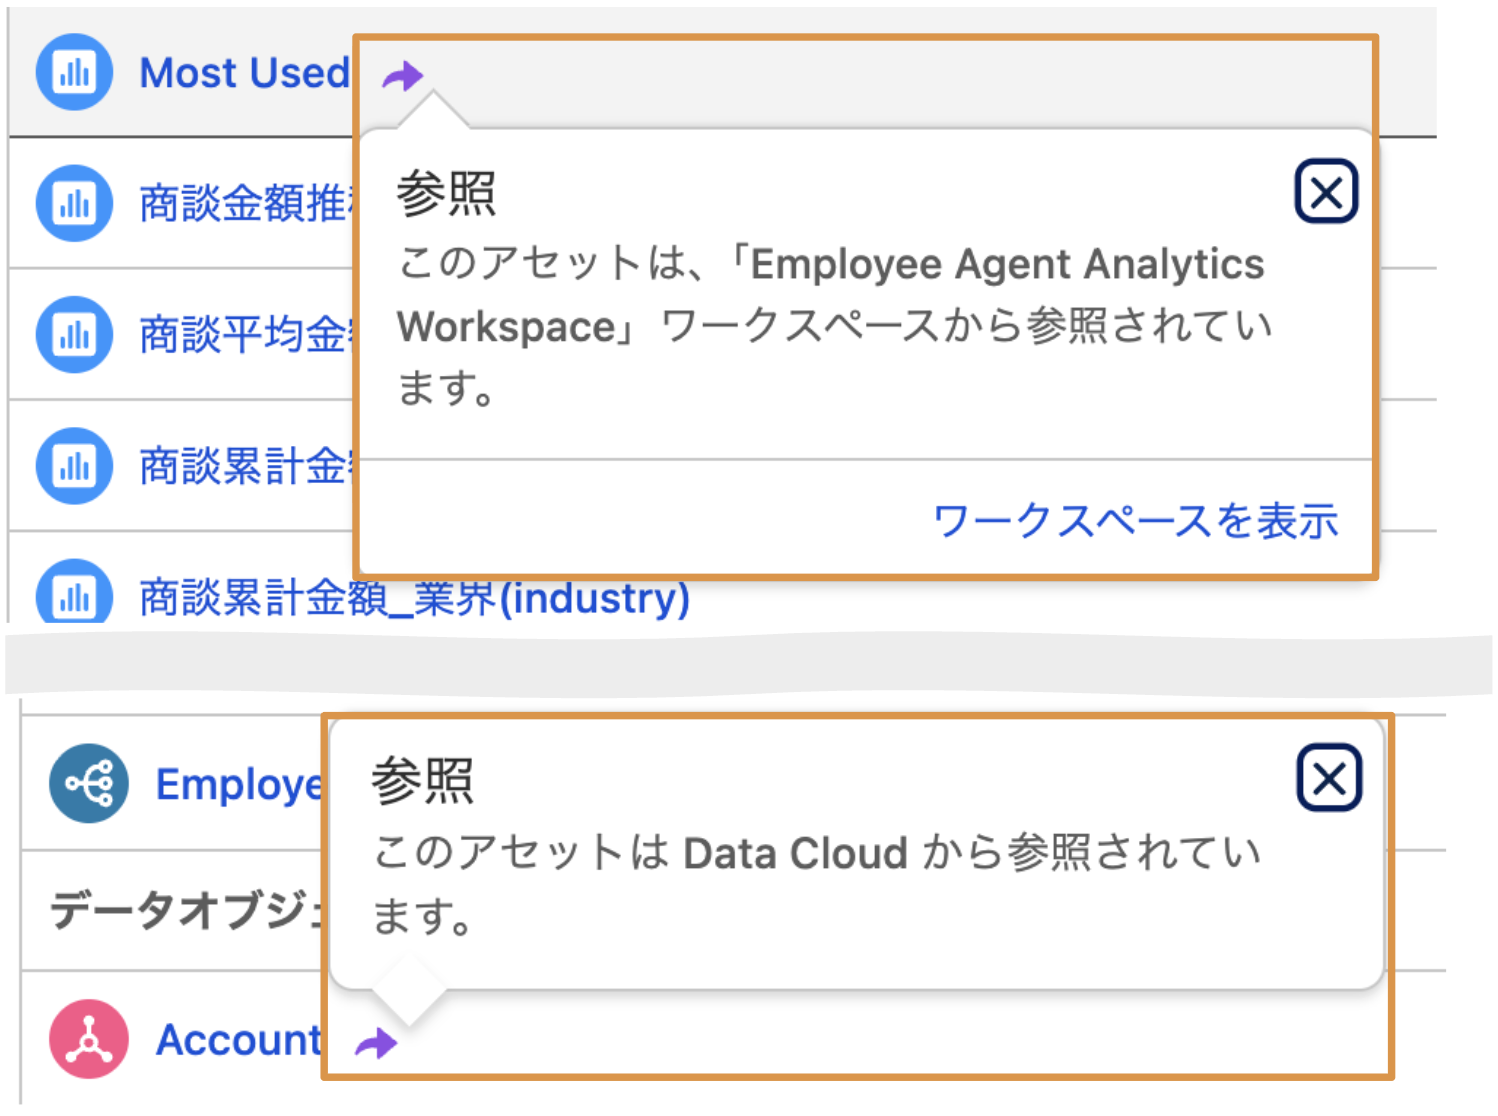Click the chart icon beside 商談金額推

[74, 203]
